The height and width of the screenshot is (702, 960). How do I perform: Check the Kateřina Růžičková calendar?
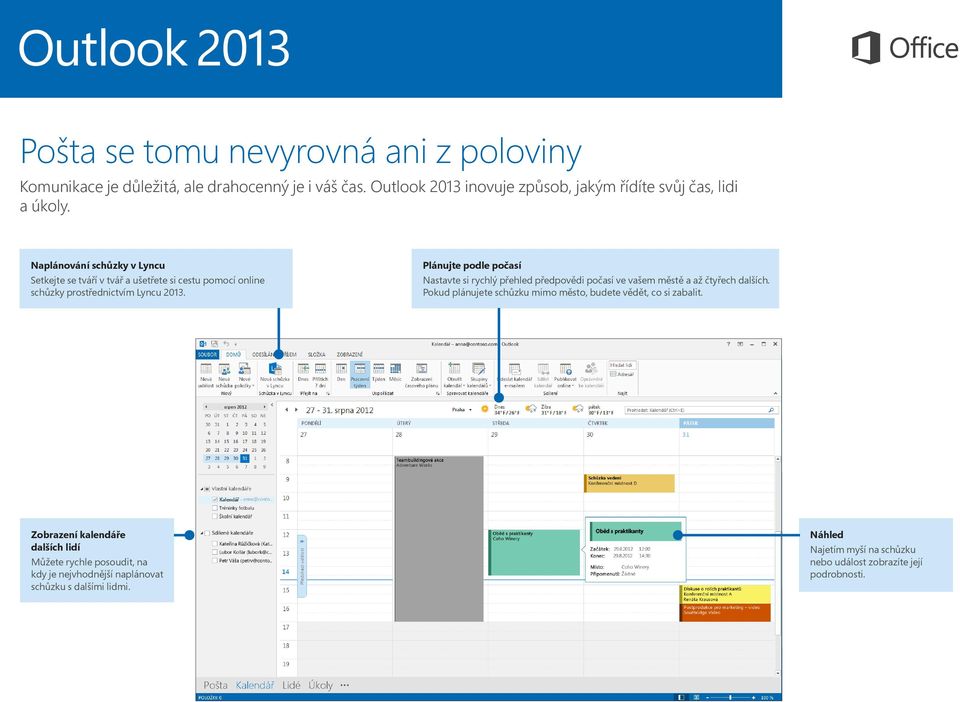(x=215, y=543)
